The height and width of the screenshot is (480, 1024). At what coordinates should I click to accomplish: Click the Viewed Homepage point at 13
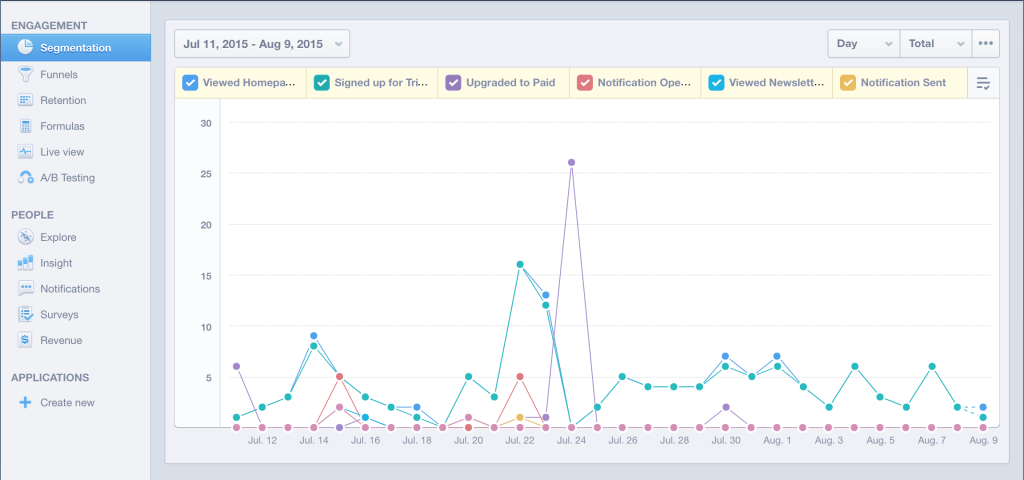[545, 295]
